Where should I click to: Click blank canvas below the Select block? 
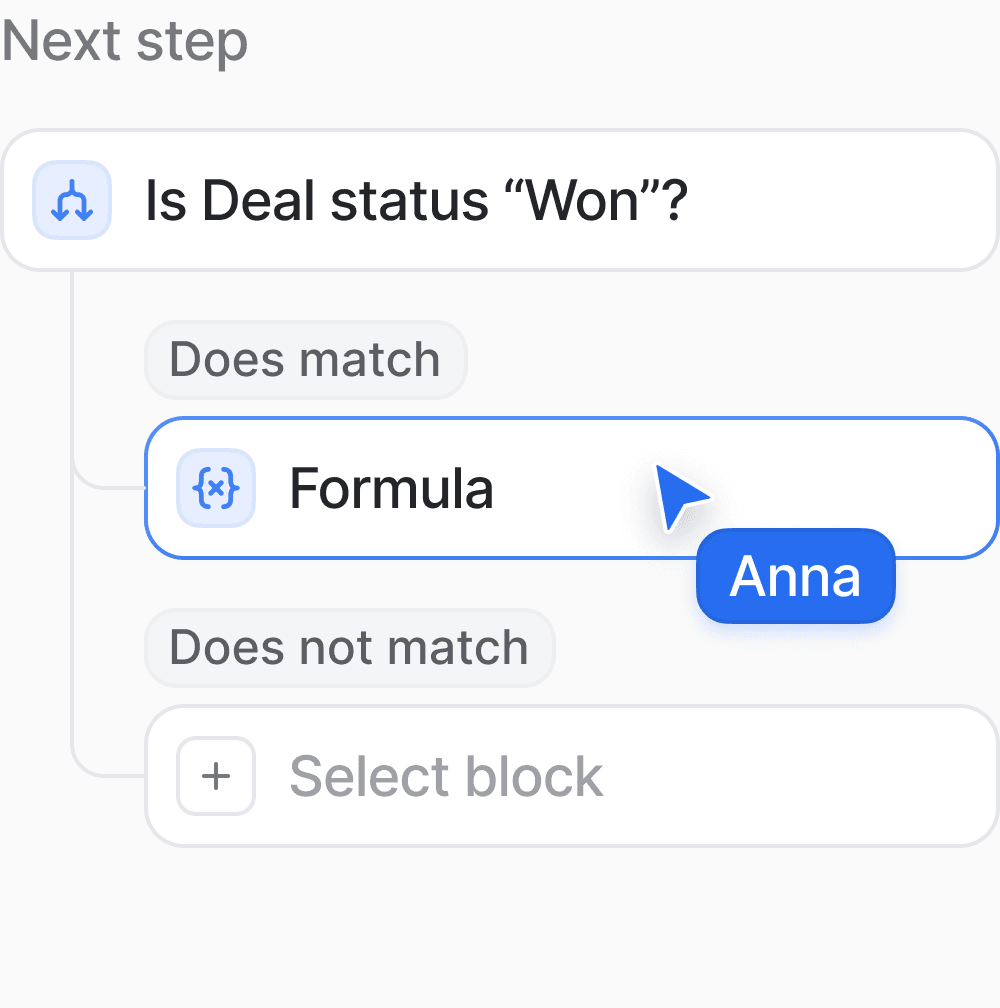pyautogui.click(x=500, y=926)
